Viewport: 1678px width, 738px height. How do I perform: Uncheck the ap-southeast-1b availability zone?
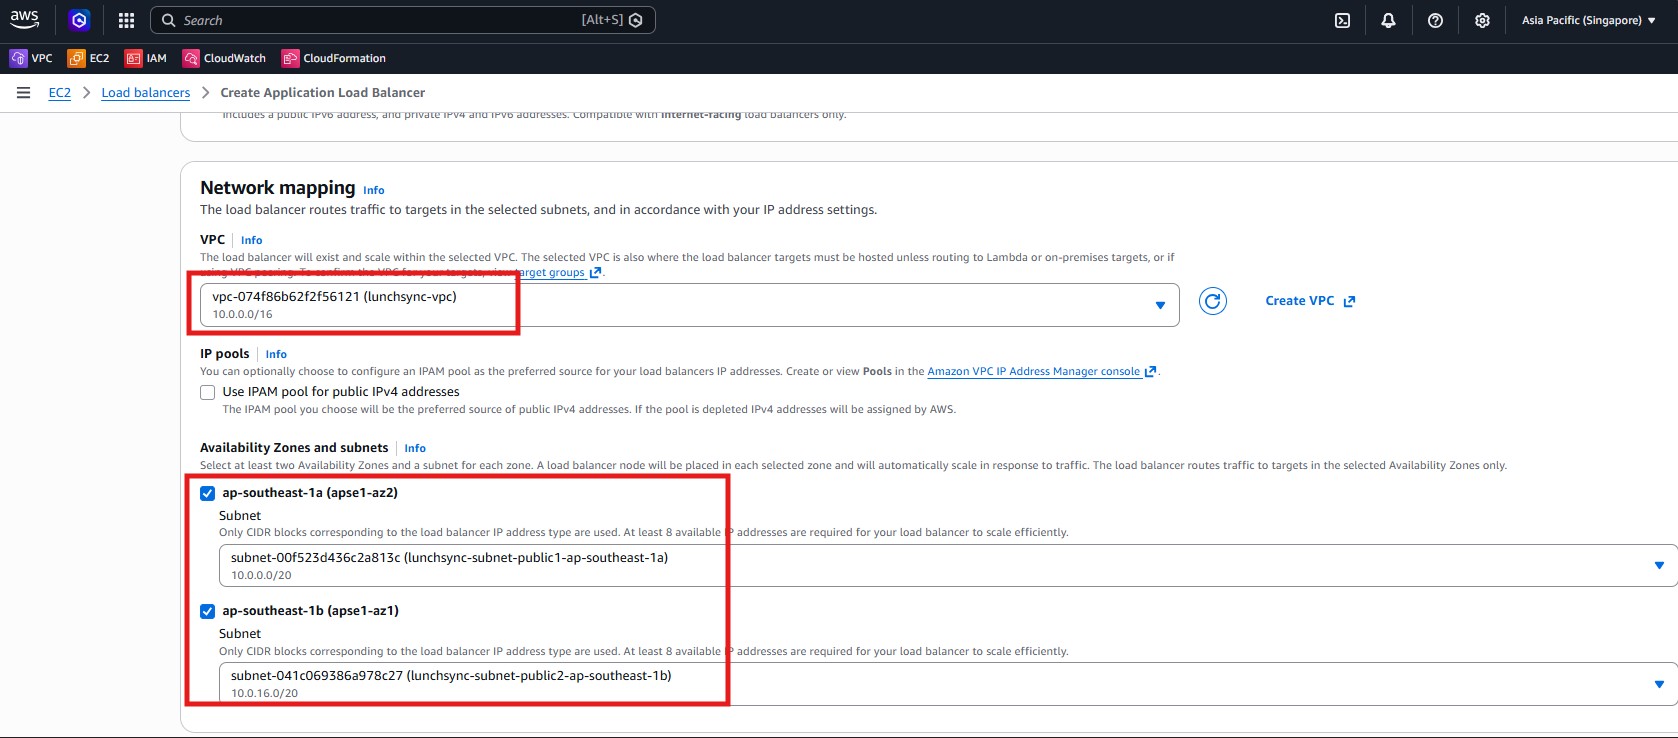coord(208,611)
